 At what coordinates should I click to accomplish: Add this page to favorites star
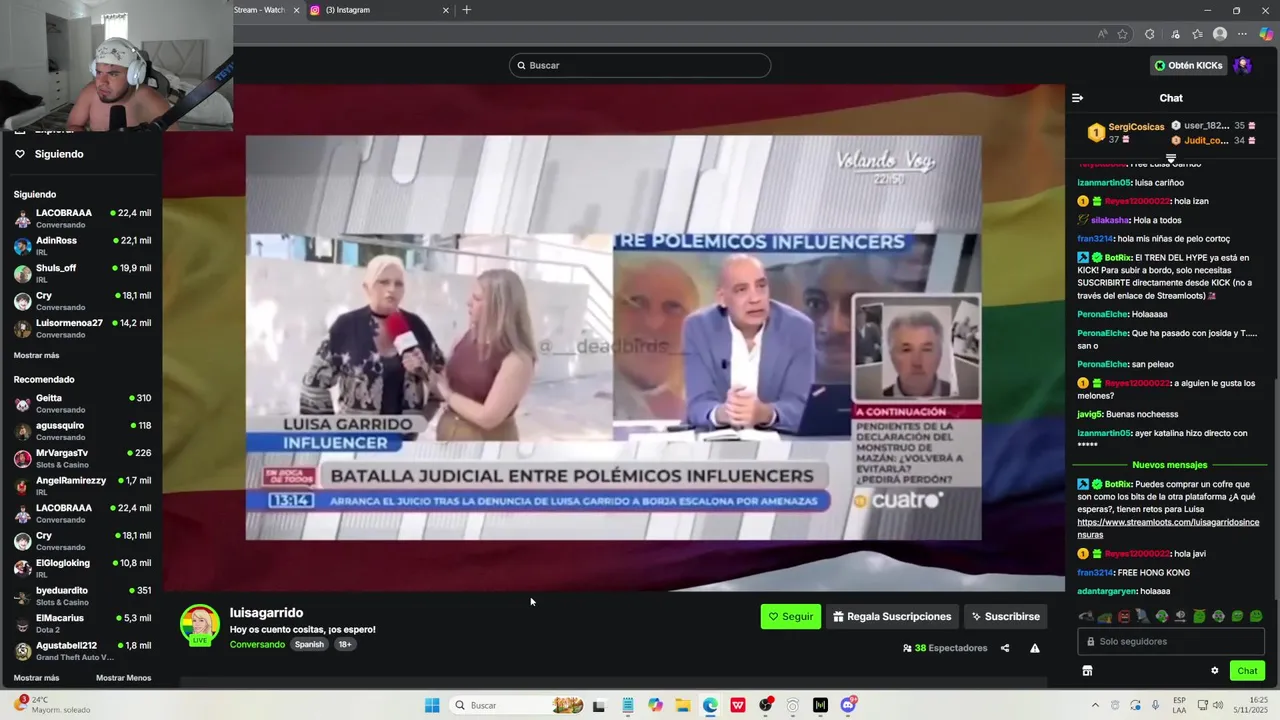(x=1122, y=34)
